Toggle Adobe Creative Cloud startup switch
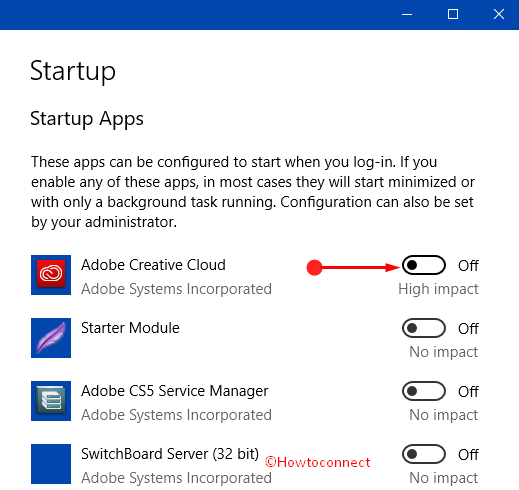This screenshot has width=519, height=490. (x=424, y=265)
